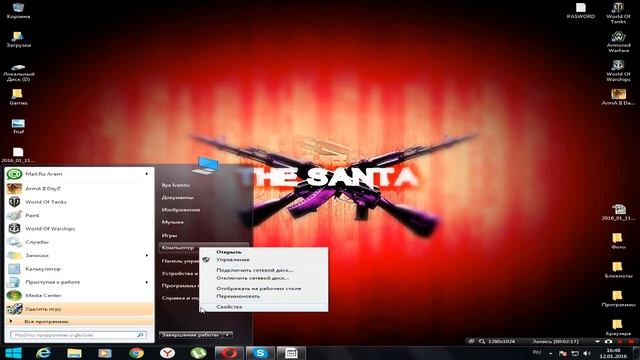Open Yandex browser from the taskbar
The height and width of the screenshot is (360, 640).
pyautogui.click(x=167, y=353)
